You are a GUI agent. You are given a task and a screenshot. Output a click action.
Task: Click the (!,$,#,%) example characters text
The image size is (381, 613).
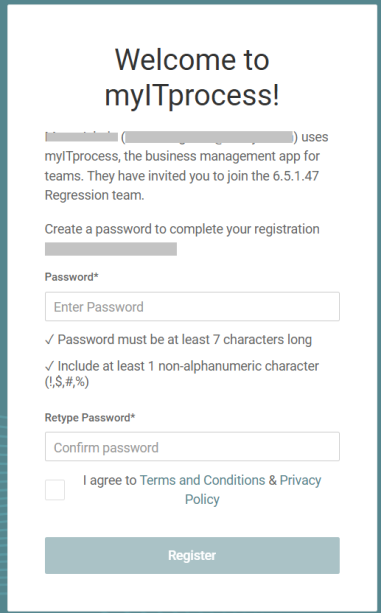point(67,382)
